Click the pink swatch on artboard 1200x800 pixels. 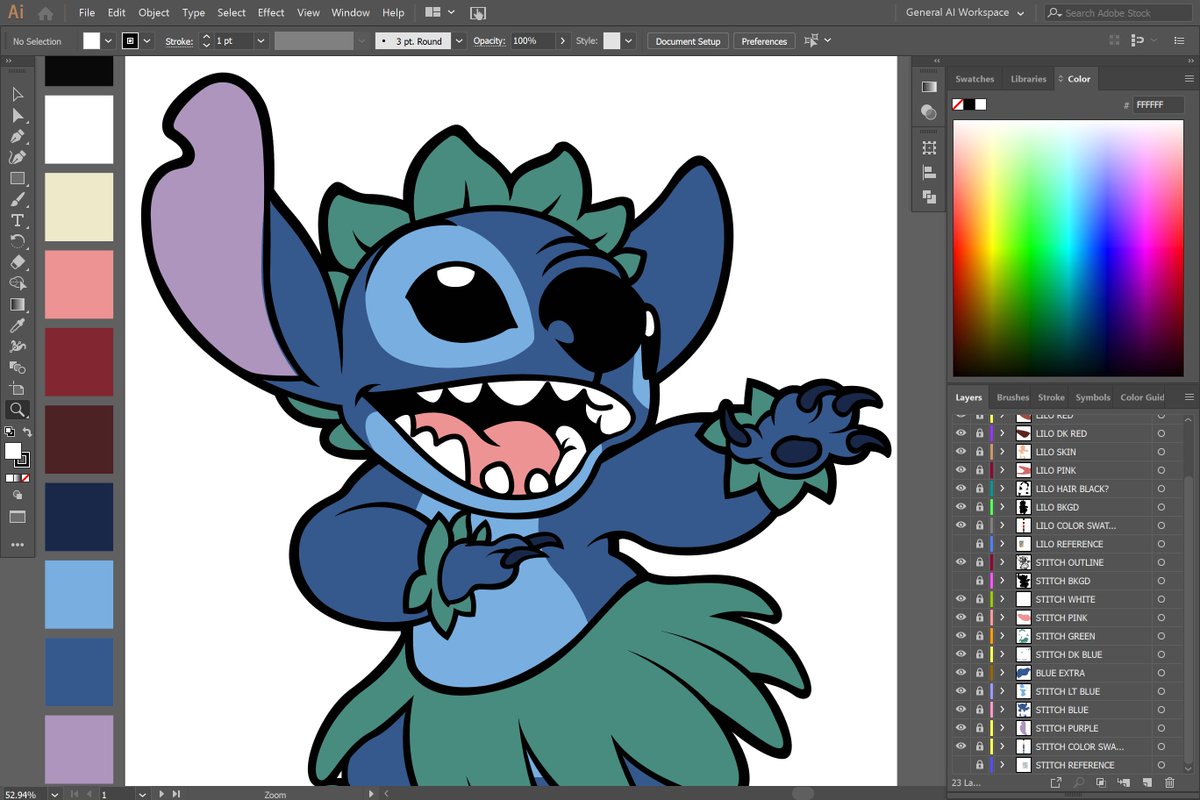pyautogui.click(x=79, y=285)
